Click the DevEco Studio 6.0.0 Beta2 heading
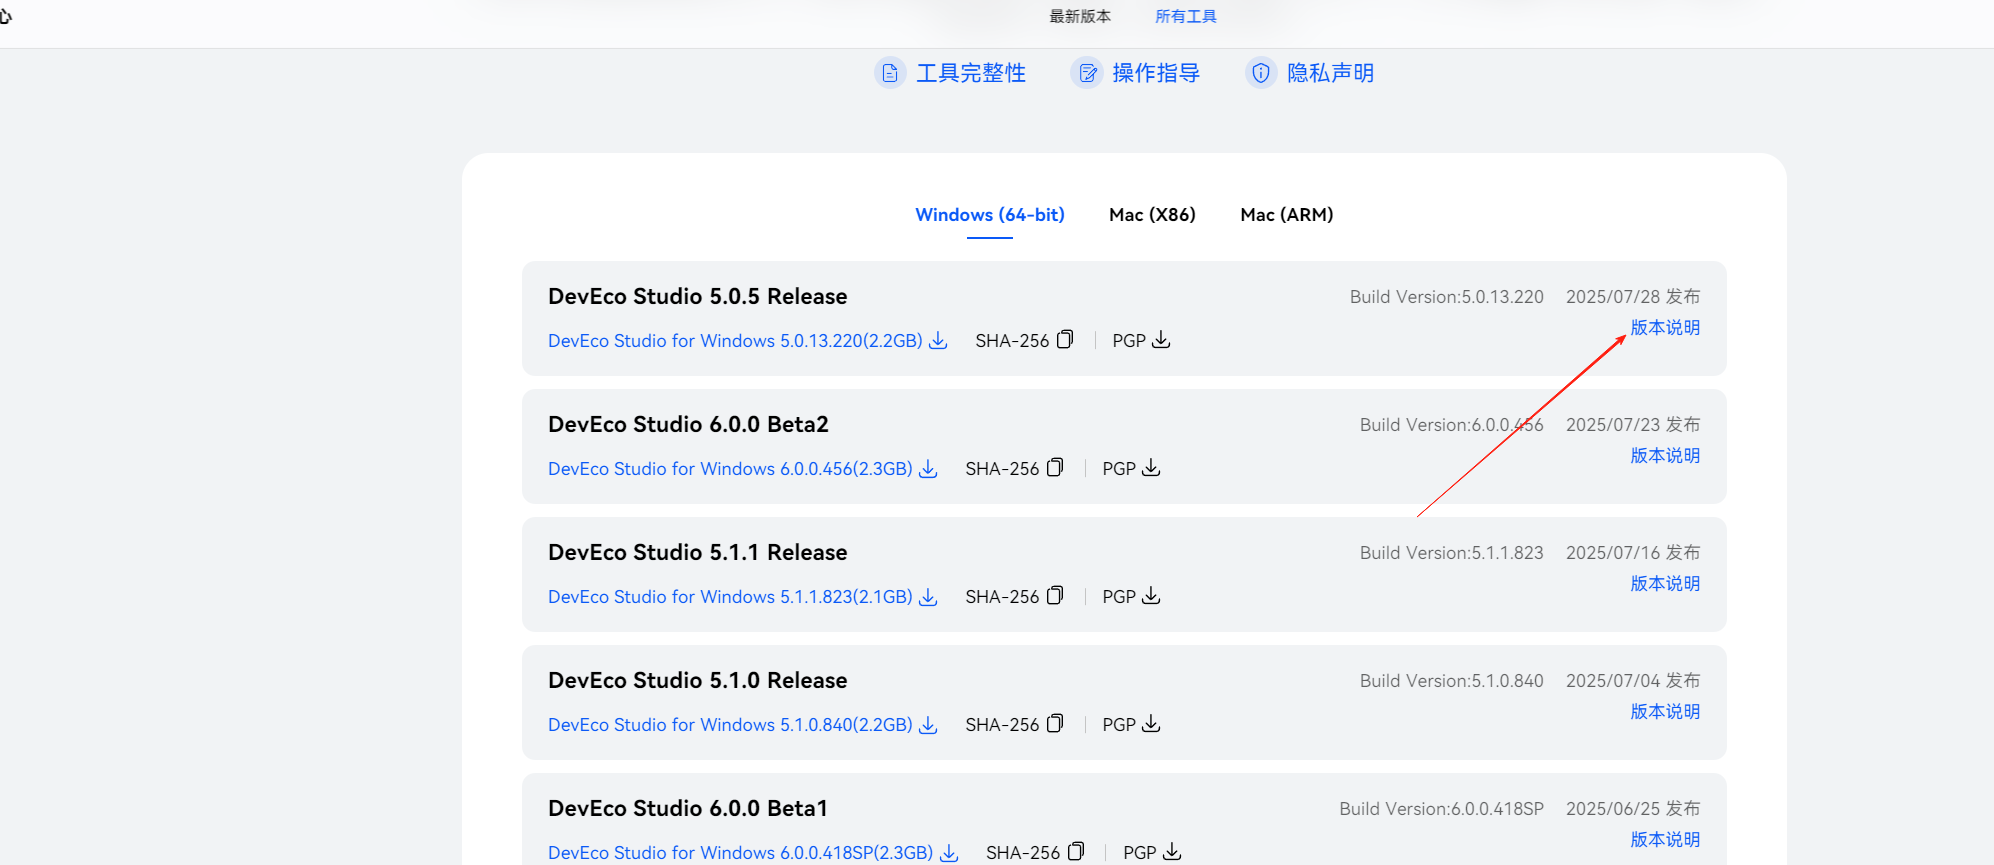 click(x=688, y=425)
